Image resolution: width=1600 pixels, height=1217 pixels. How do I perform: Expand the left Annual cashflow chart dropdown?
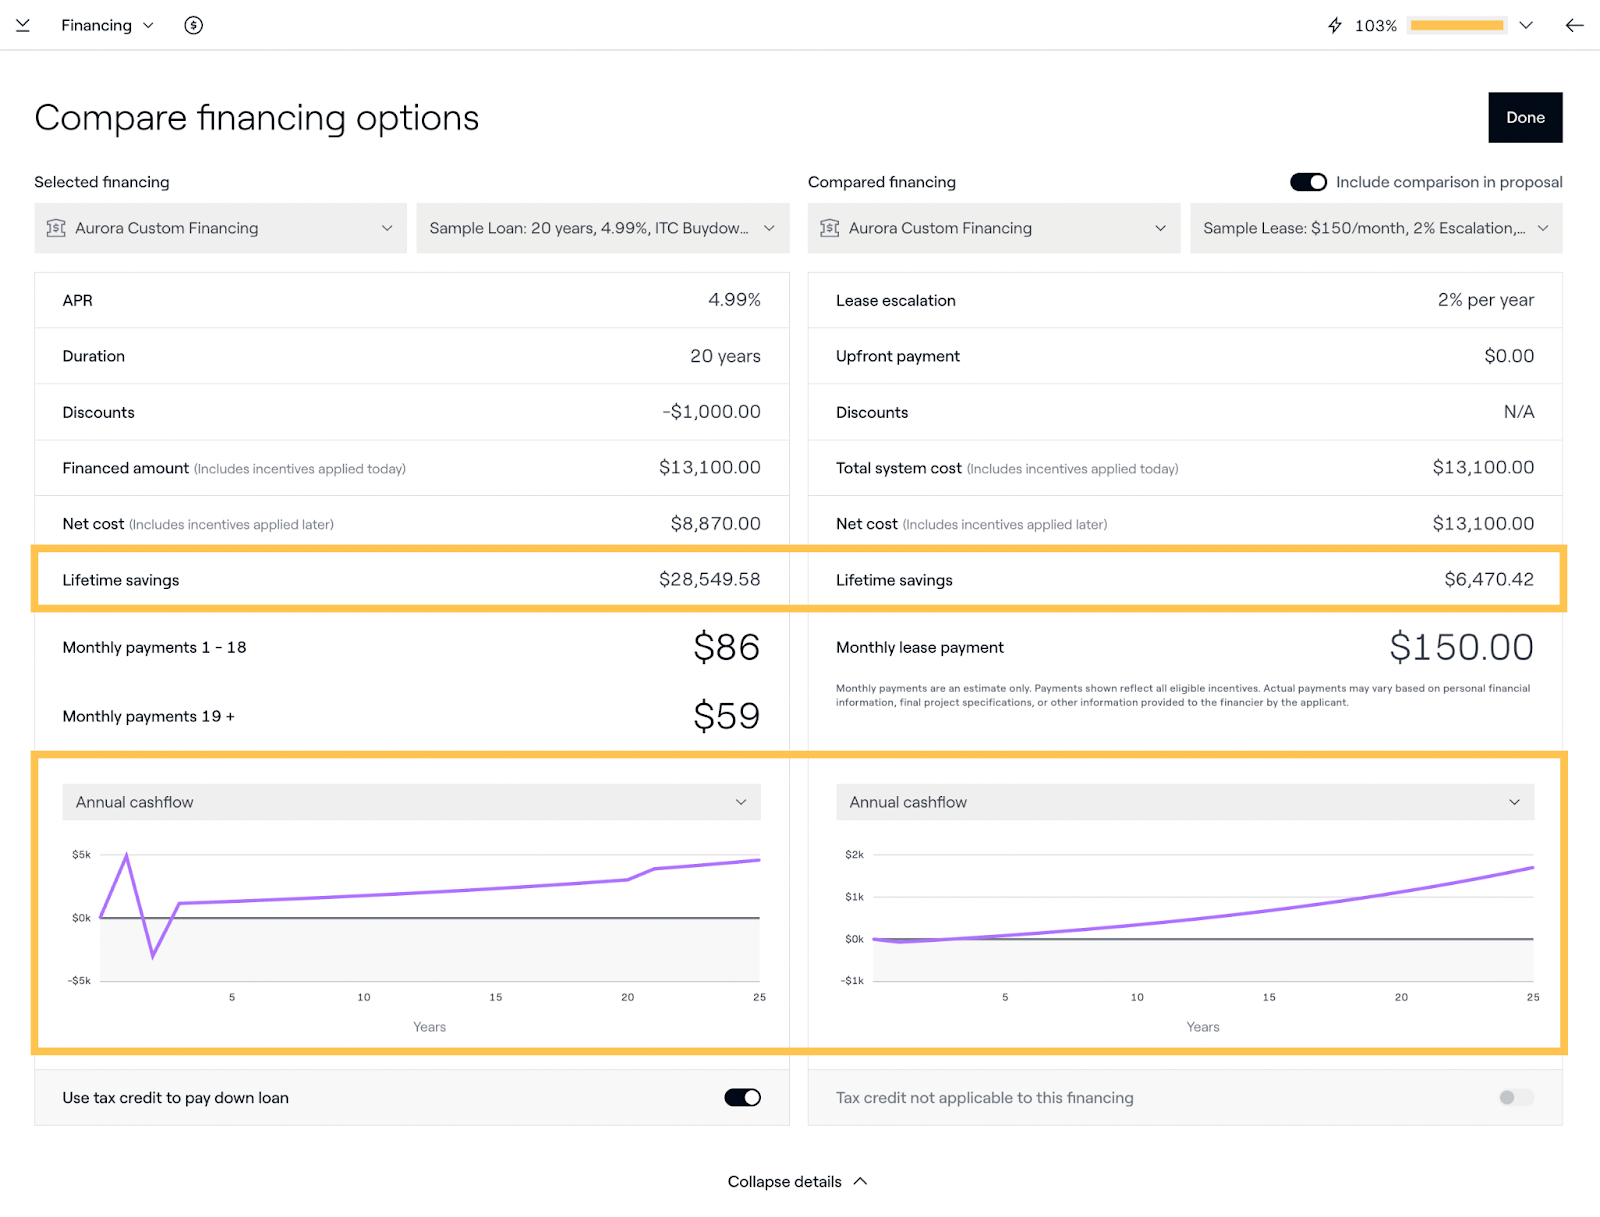click(411, 802)
